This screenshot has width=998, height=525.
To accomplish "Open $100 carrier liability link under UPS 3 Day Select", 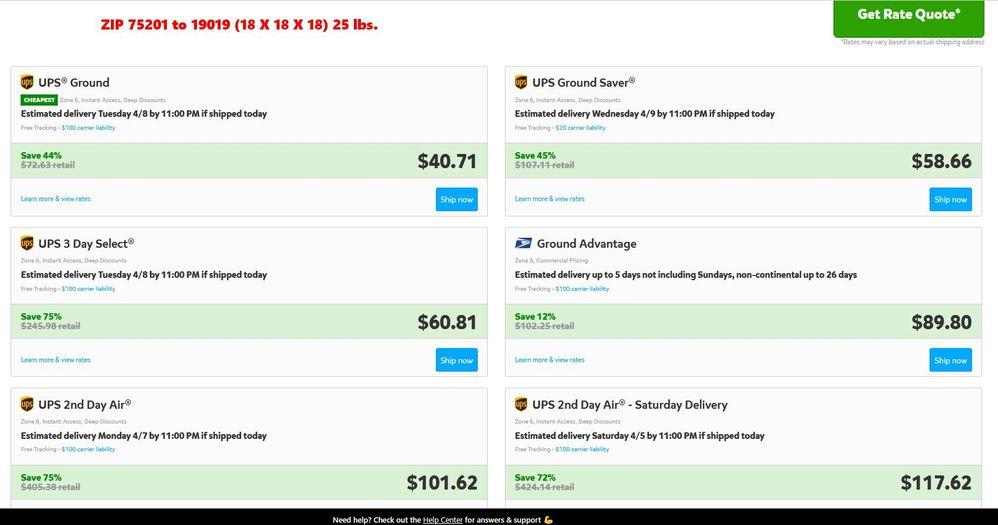I will (88, 289).
